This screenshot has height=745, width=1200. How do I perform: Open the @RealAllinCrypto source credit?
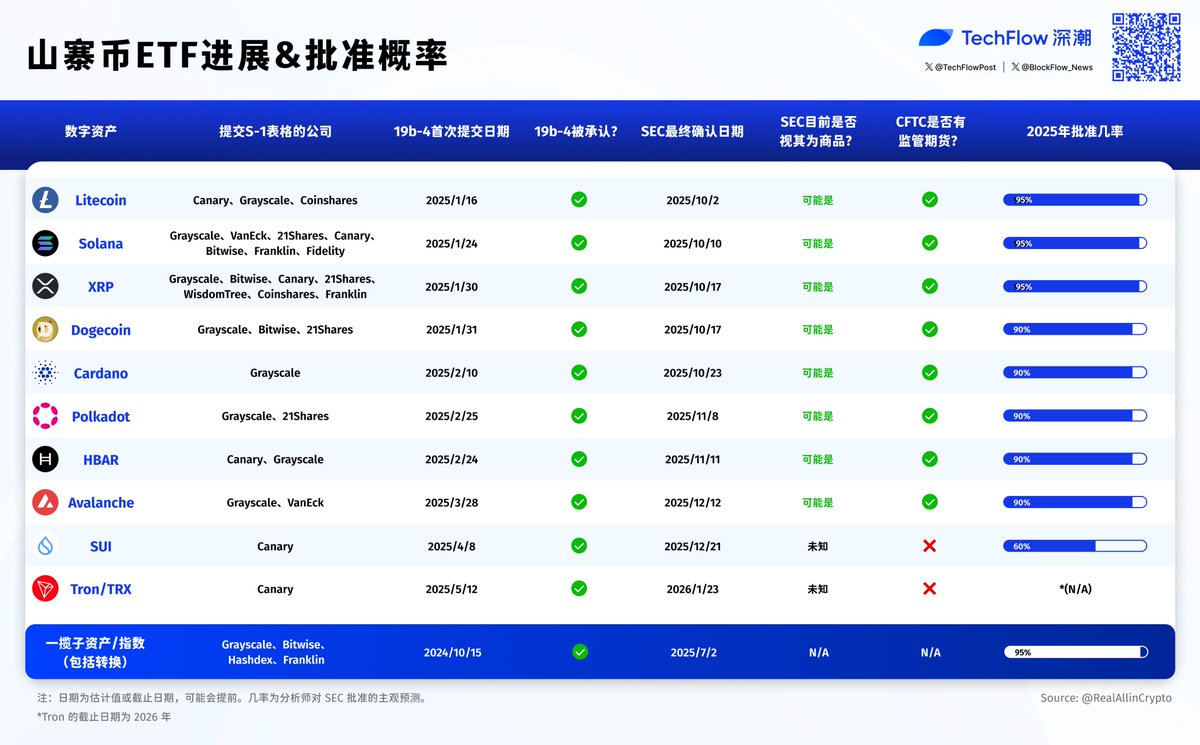coord(1106,698)
